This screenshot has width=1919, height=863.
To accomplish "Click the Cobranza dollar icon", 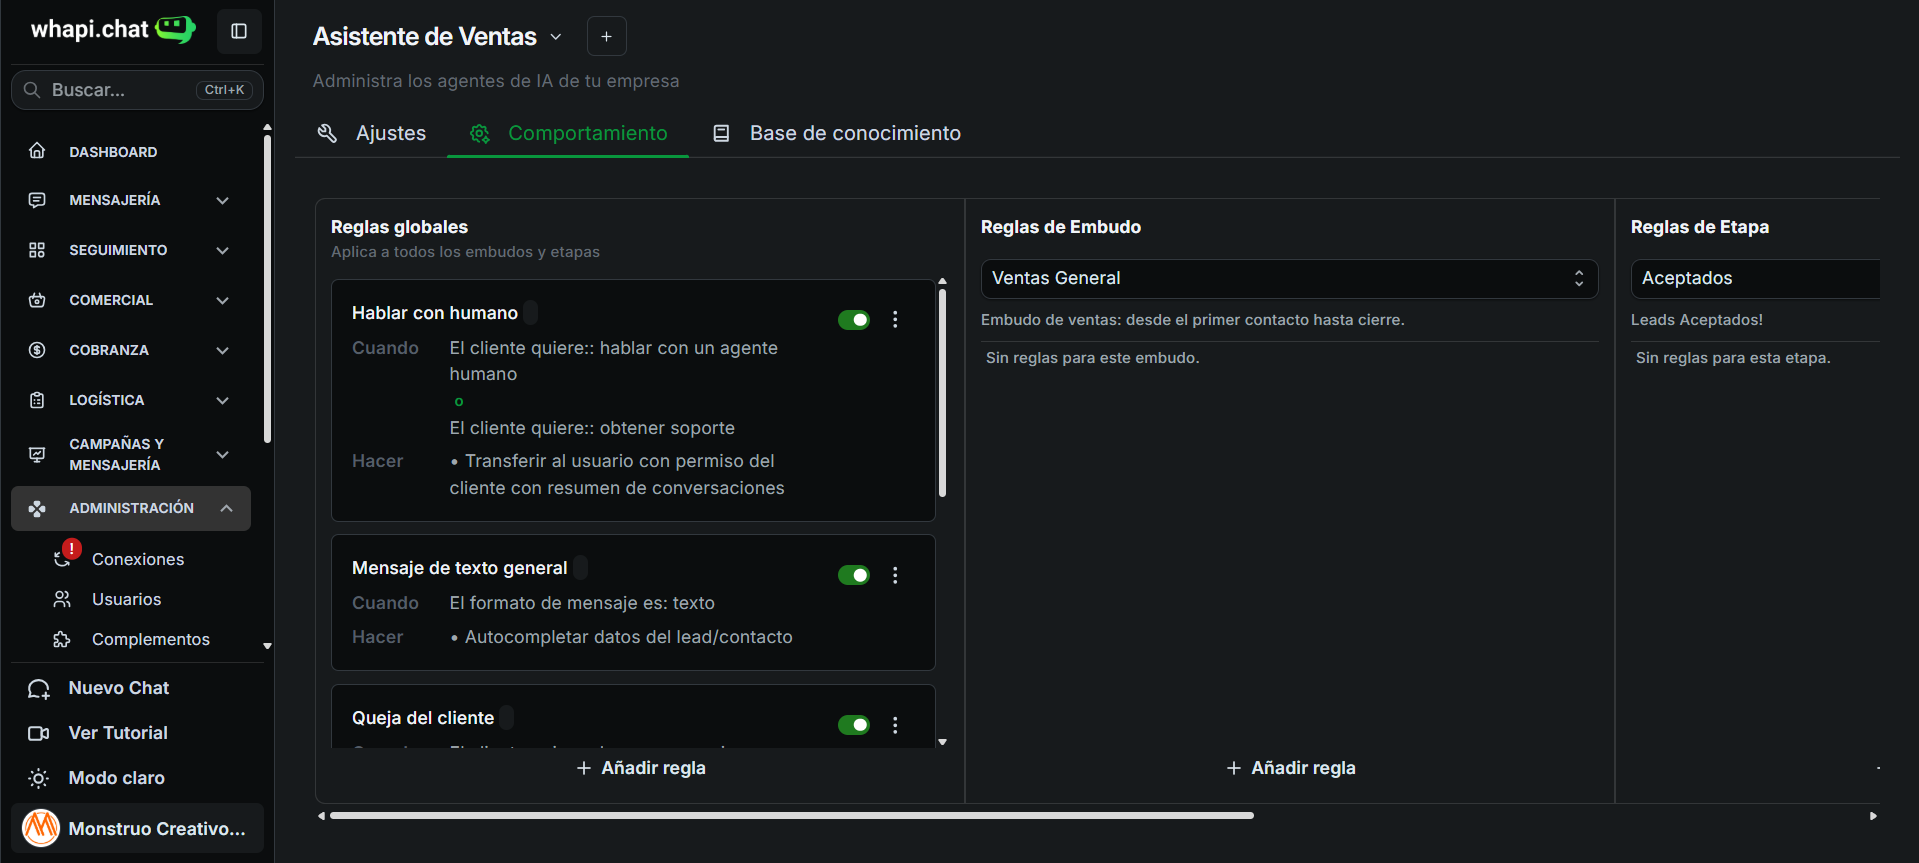I will (37, 350).
